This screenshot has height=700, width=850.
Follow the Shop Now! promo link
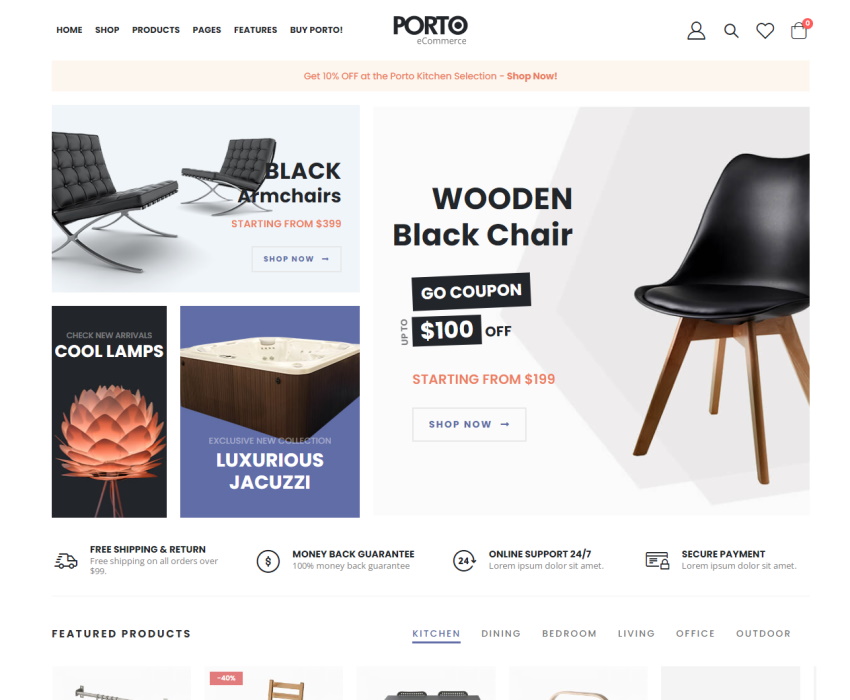532,76
